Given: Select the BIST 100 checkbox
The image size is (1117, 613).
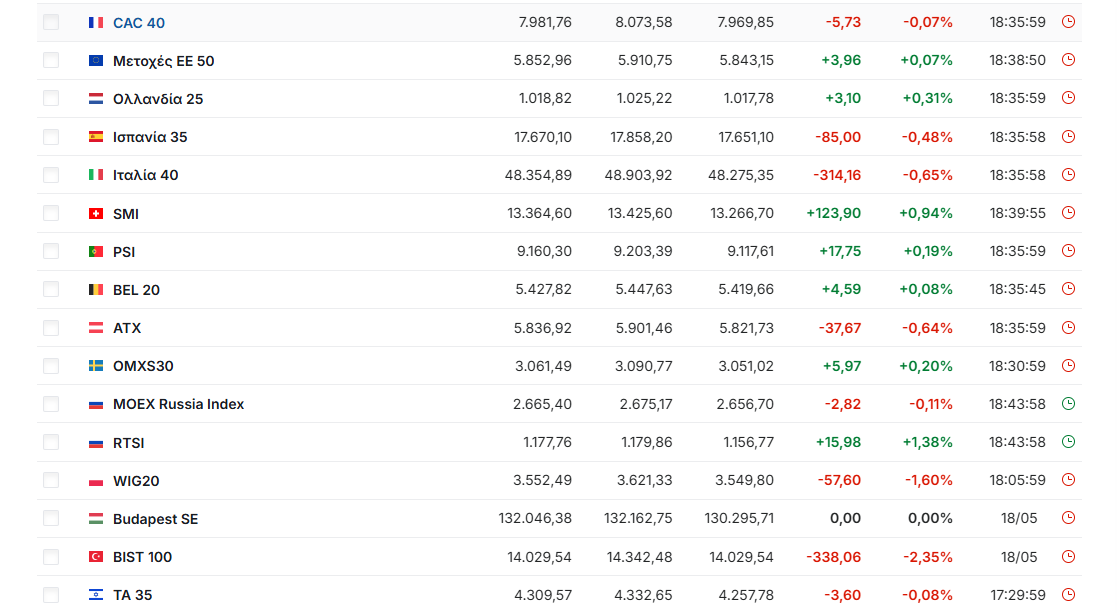Looking at the screenshot, I should tap(51, 557).
